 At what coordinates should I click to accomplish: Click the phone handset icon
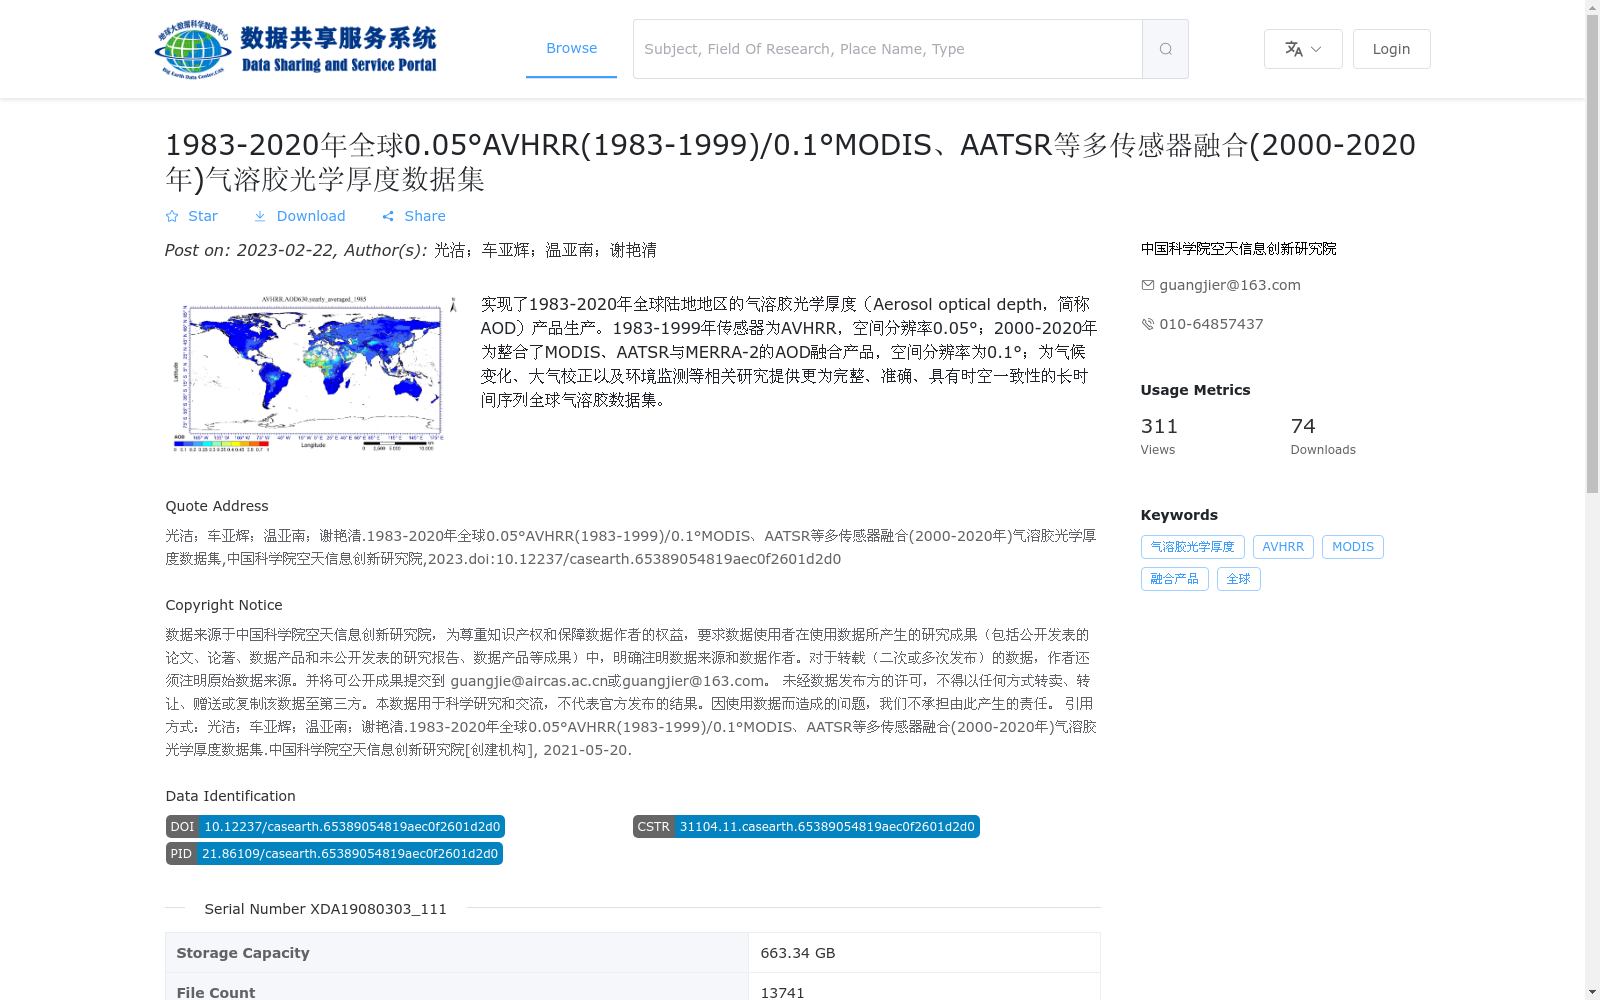point(1148,324)
